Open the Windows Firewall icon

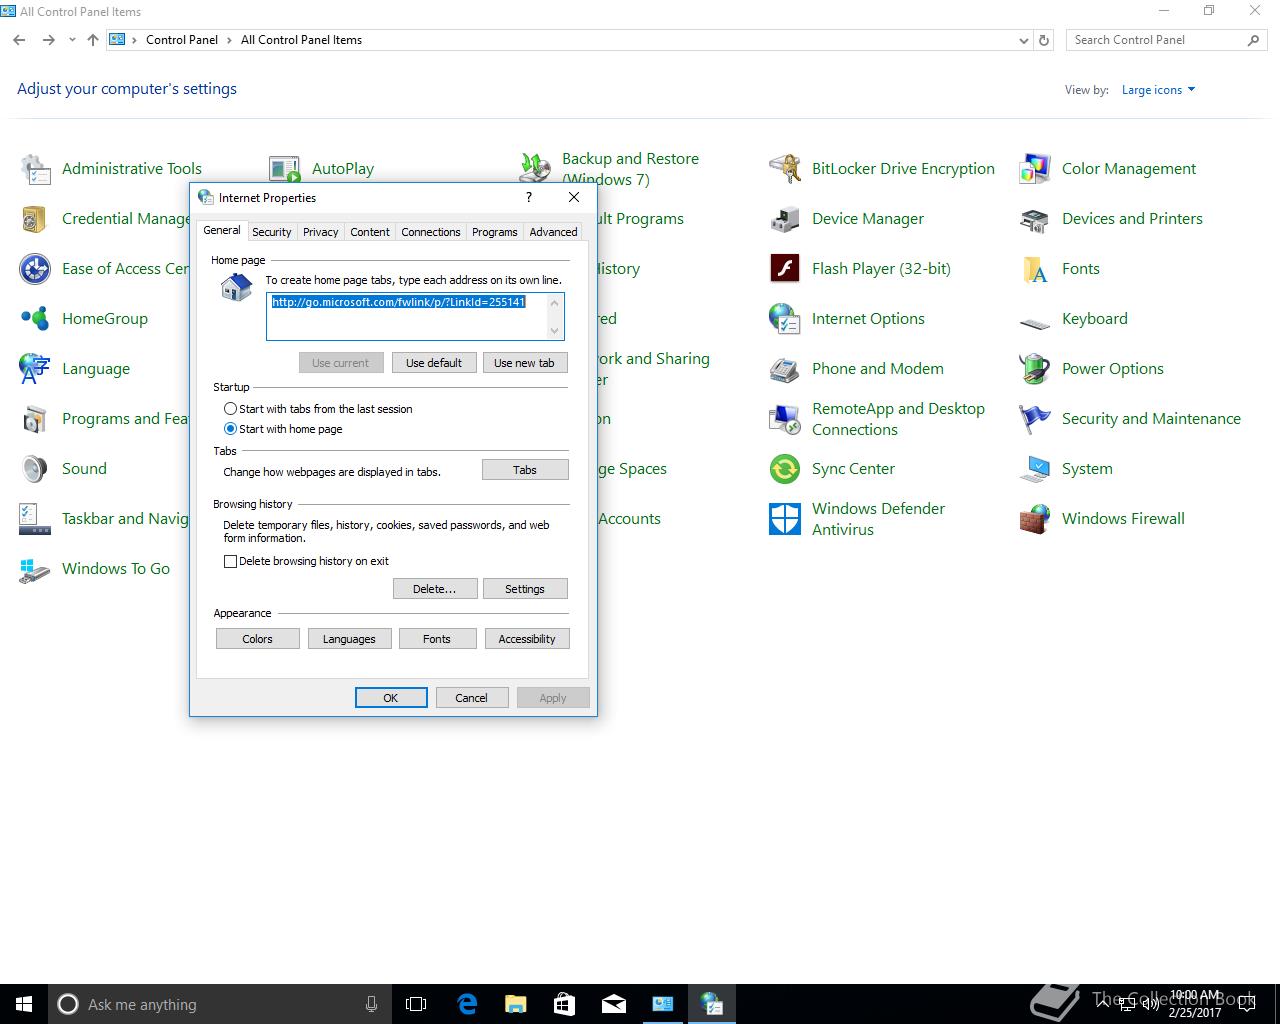click(x=1035, y=519)
